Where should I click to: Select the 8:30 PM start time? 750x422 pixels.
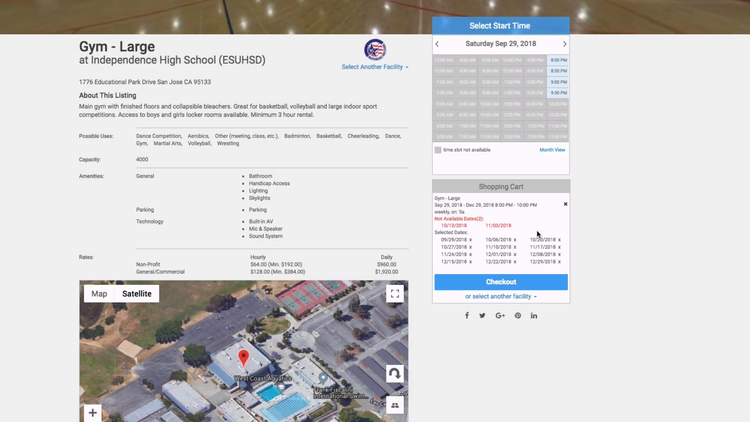(558, 71)
